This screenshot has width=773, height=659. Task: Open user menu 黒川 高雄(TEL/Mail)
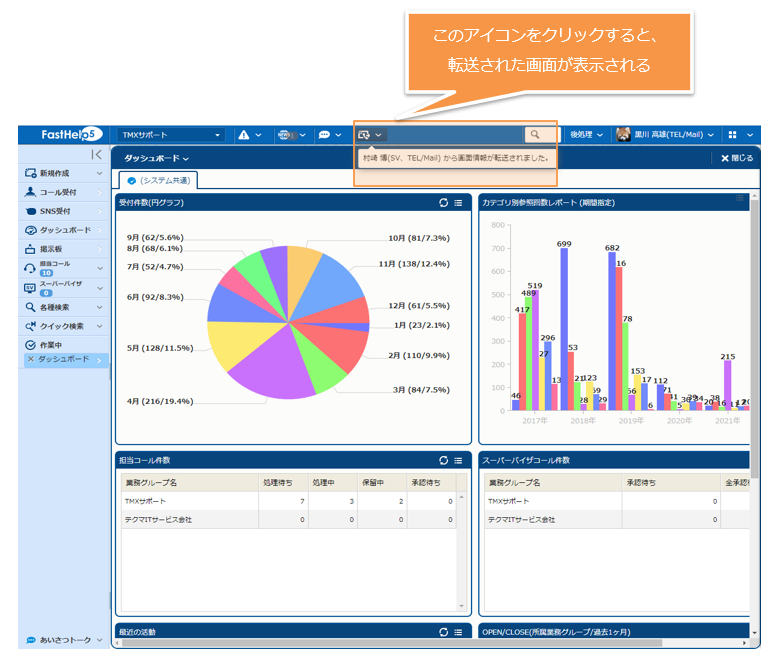(665, 134)
